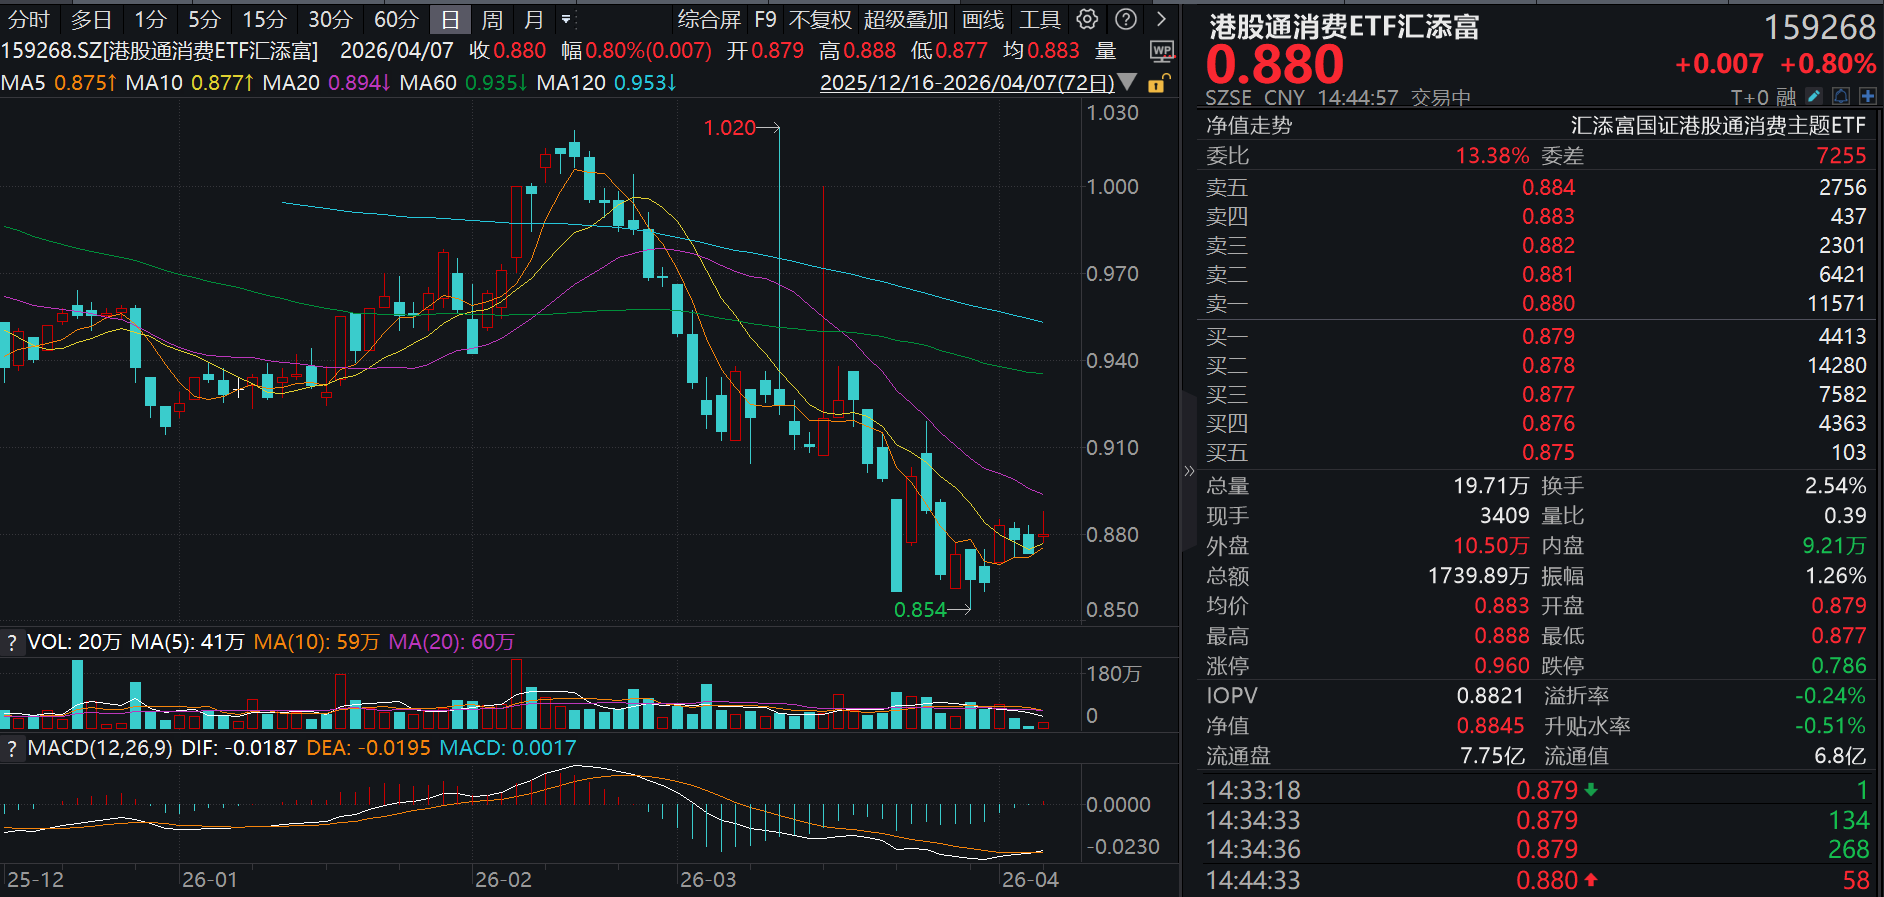
Task: Add stock to watchlist with plus icon
Action: (x=1867, y=97)
